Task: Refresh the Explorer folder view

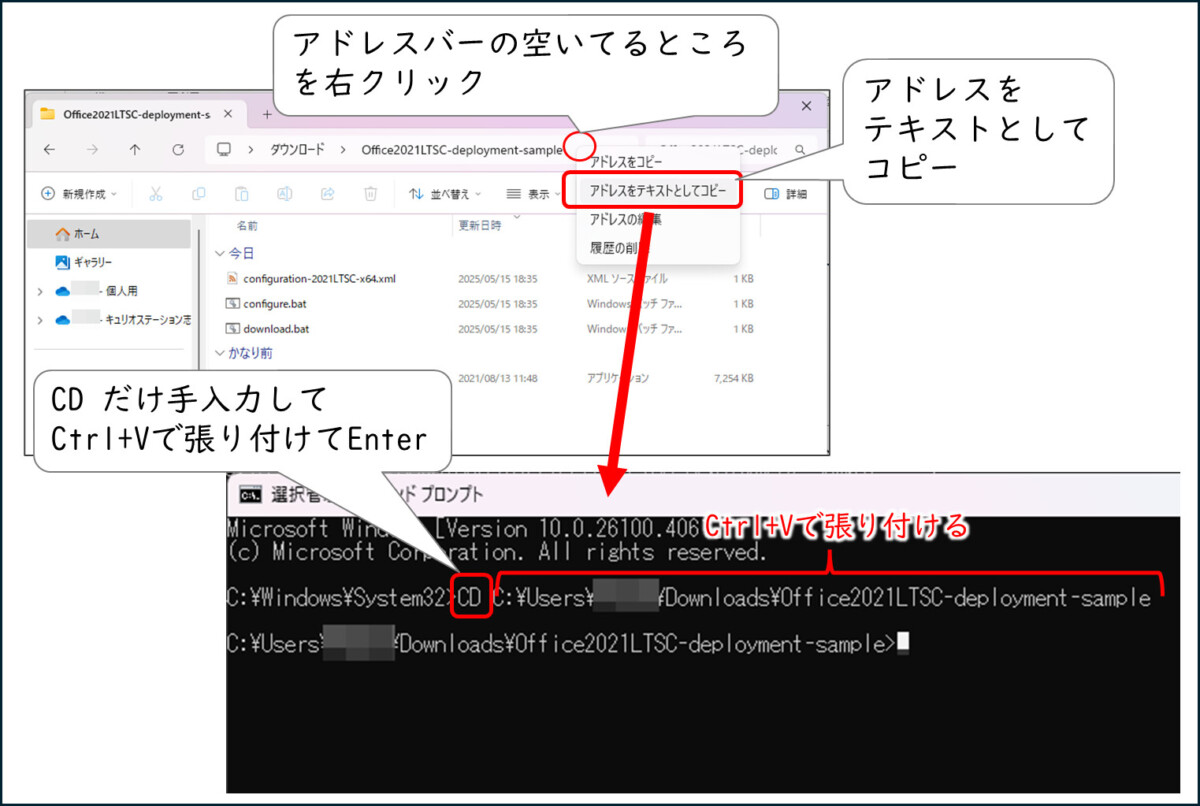Action: tap(178, 150)
